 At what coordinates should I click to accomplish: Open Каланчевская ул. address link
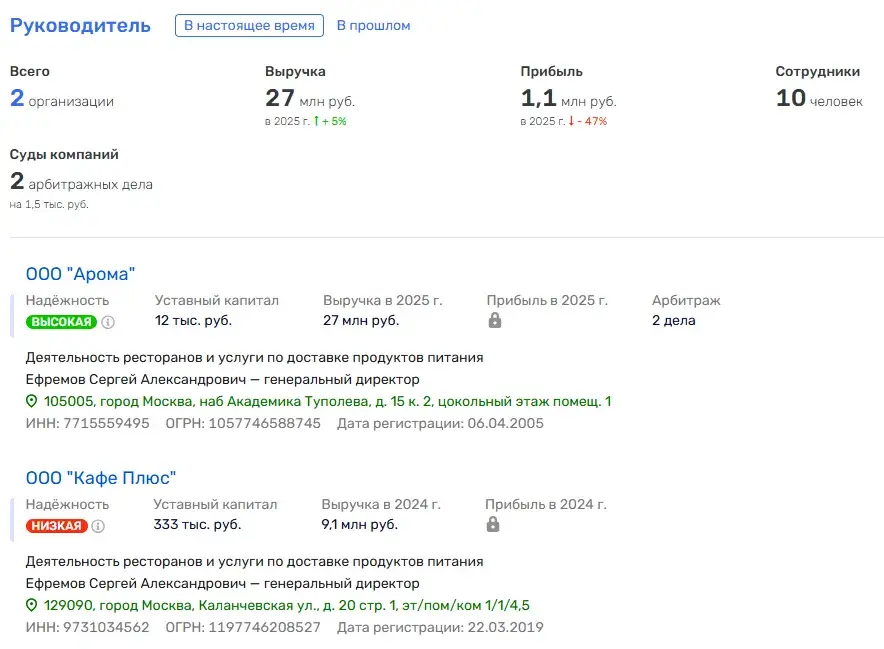point(287,606)
